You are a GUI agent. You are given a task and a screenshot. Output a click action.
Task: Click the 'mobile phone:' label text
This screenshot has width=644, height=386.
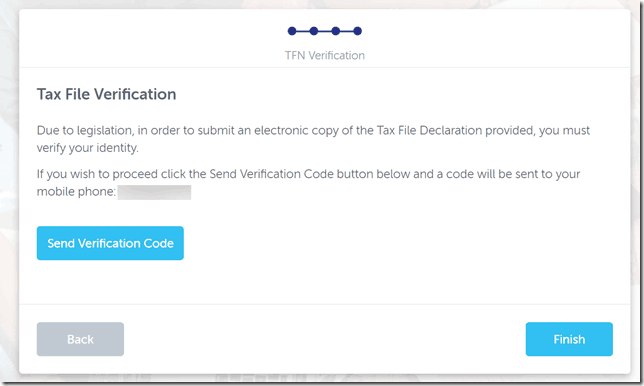click(76, 192)
